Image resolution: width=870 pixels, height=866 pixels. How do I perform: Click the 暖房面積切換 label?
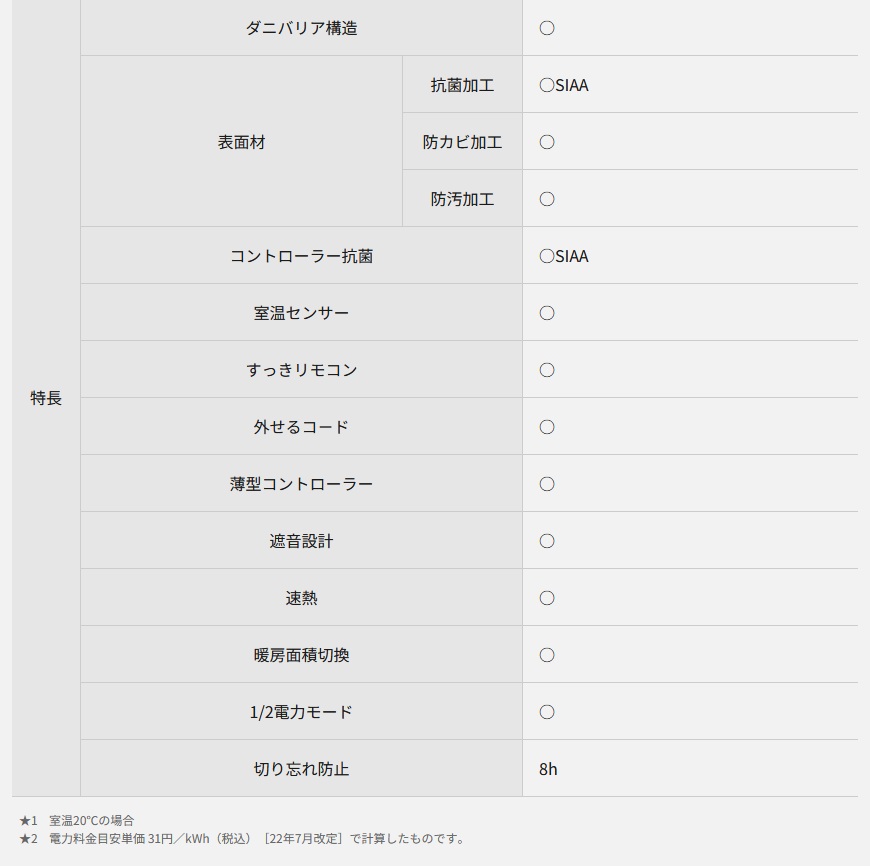point(301,655)
